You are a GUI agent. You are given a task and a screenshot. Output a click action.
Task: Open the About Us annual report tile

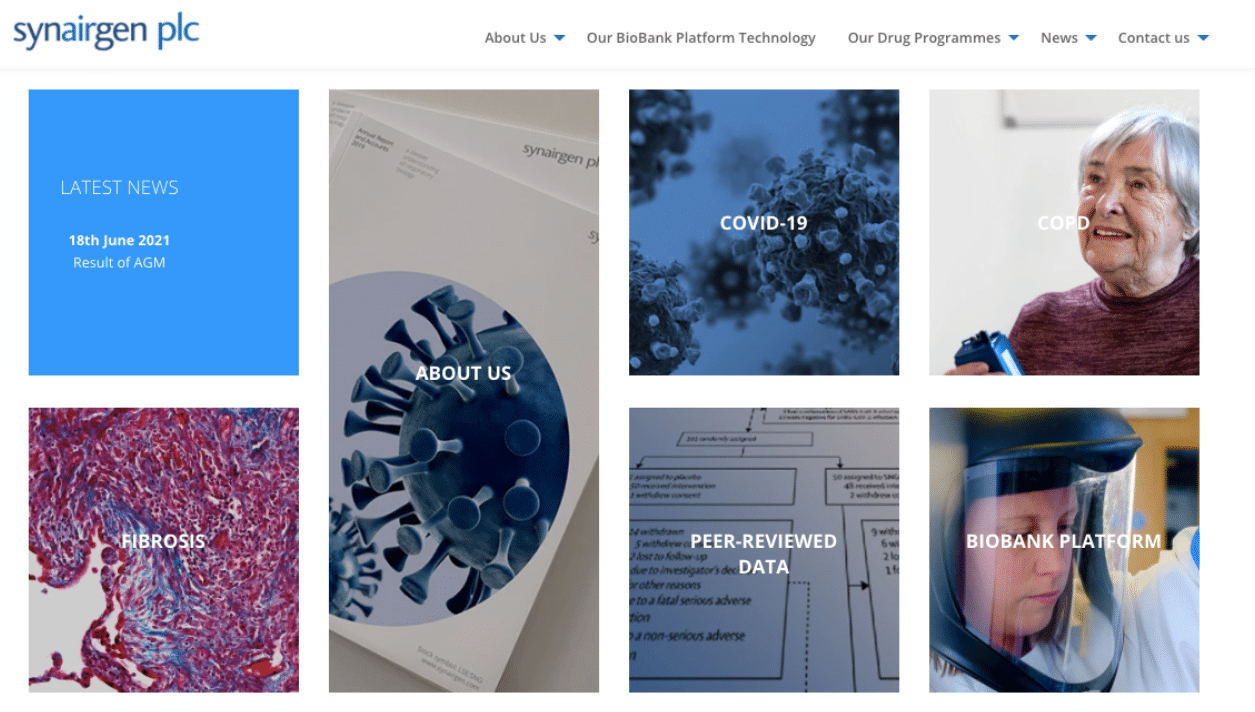464,391
